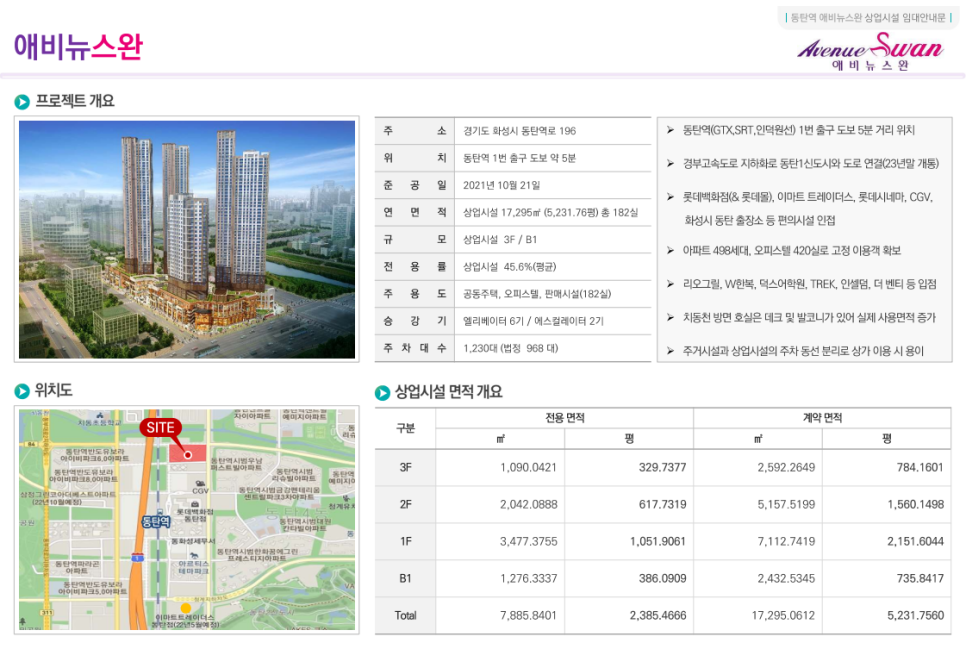
Task: Click the yellow dot near 이마트트레이더스 on map
Action: click(185, 608)
